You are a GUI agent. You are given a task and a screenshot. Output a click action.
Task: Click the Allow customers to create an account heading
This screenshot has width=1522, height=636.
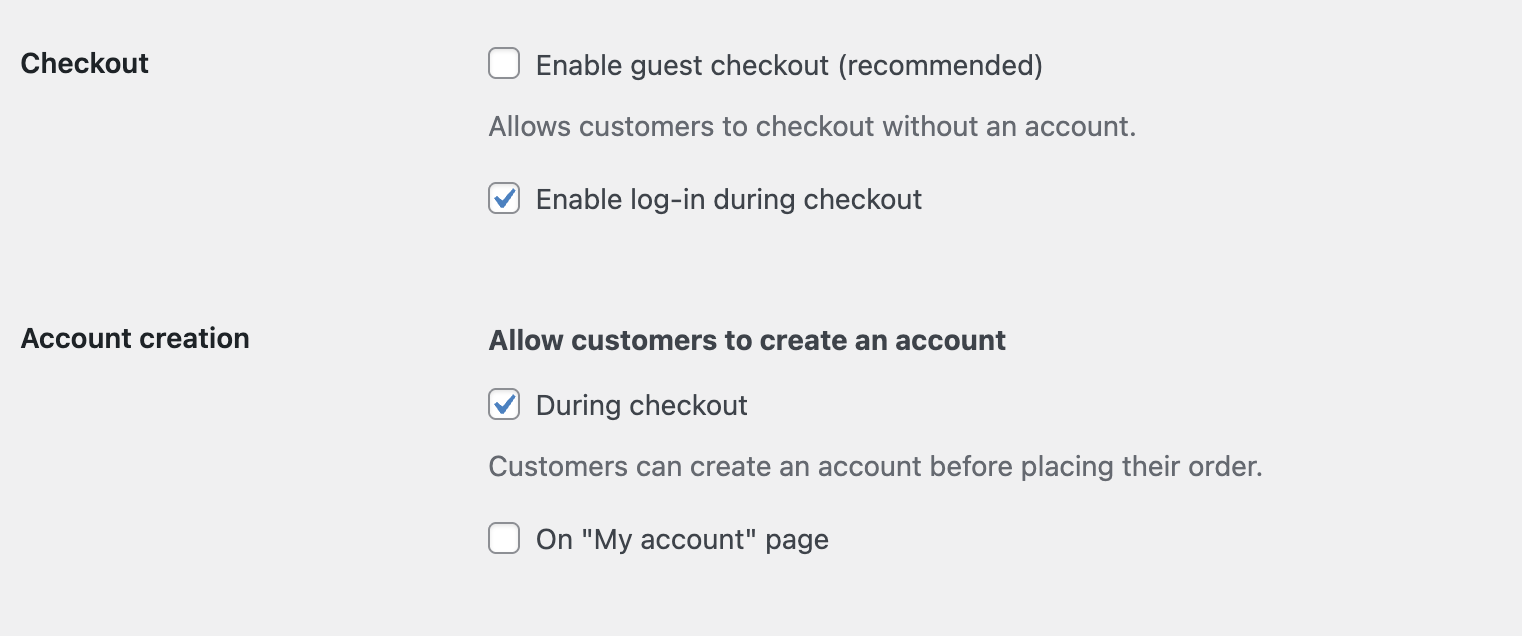(746, 340)
